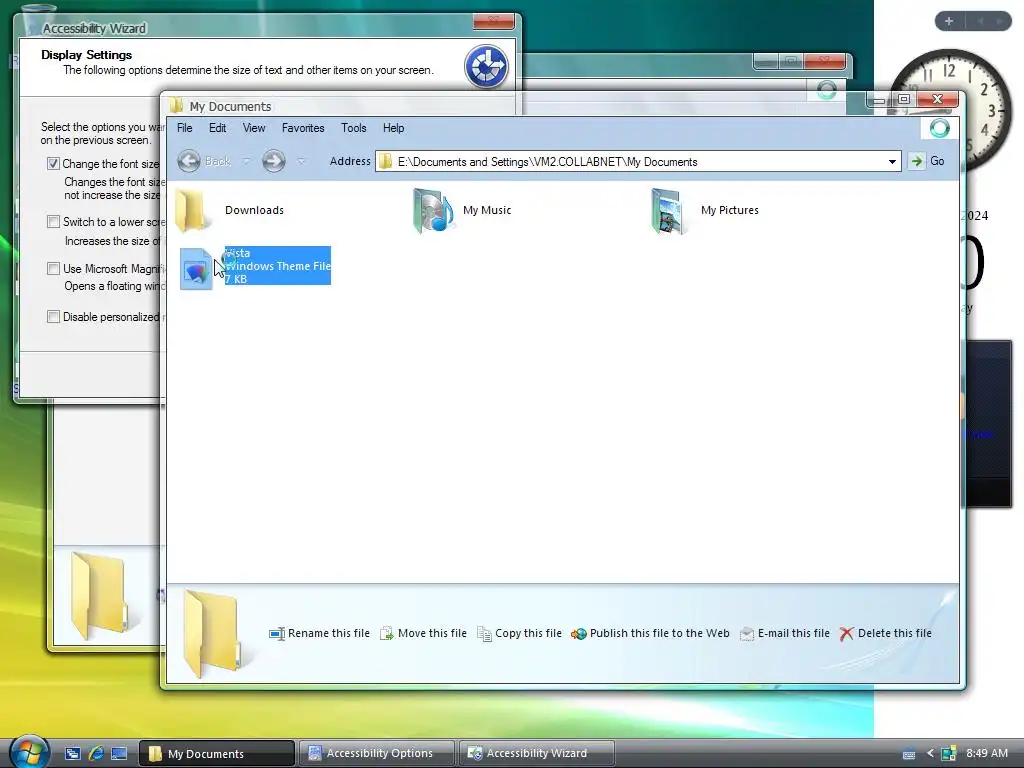Click the plus button on the sidebar gadget bar
The width and height of the screenshot is (1024, 768).
point(949,21)
